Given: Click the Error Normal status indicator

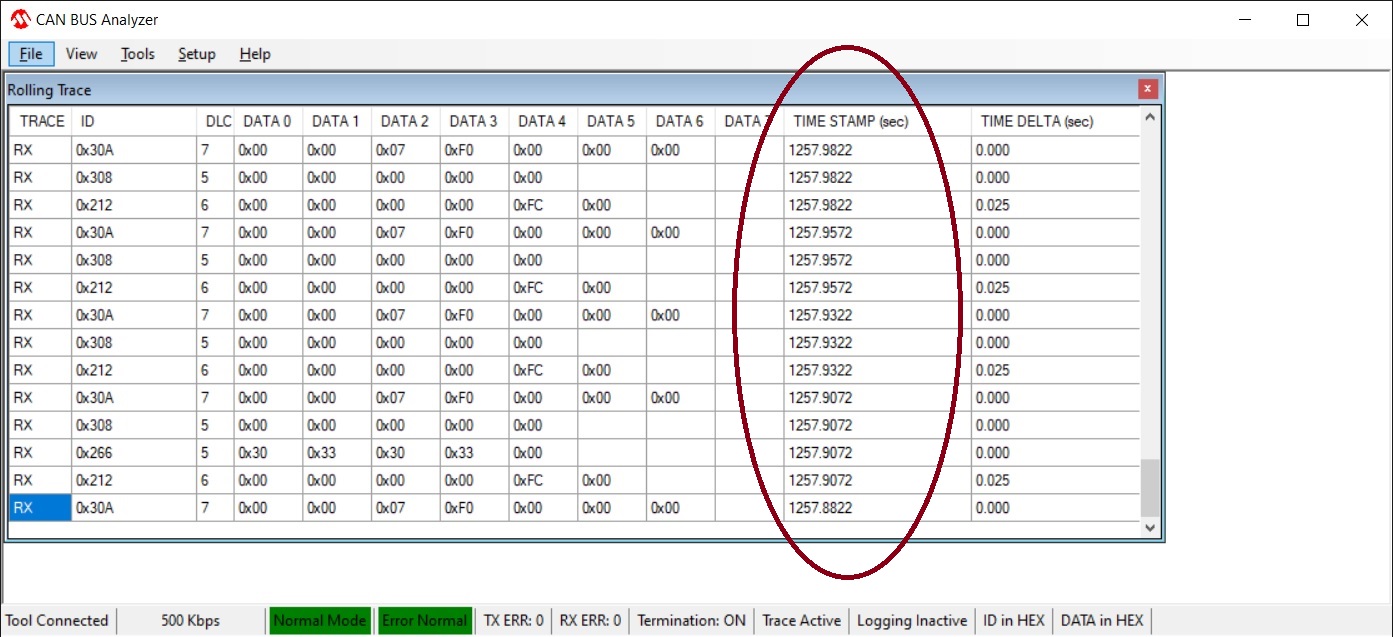Looking at the screenshot, I should click(424, 620).
